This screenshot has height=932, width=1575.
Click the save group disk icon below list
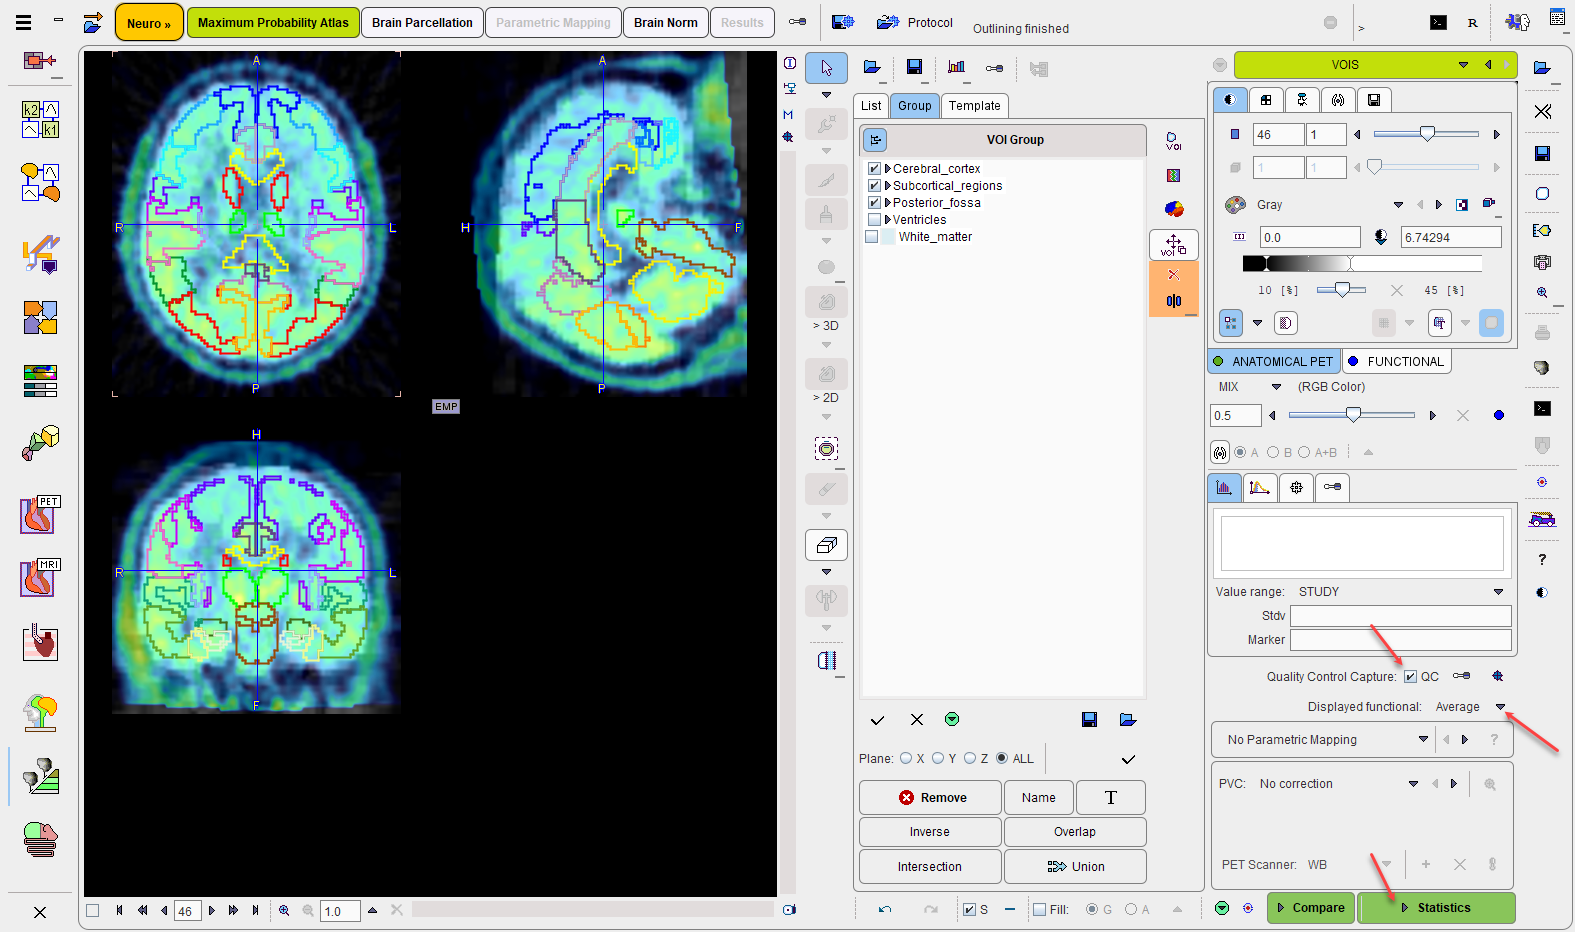click(x=1090, y=719)
